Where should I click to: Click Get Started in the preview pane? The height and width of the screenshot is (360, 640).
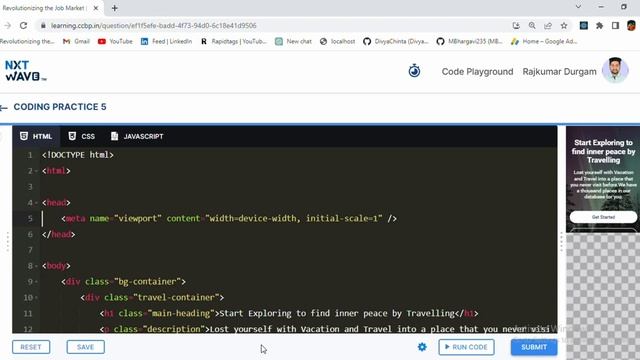603,217
